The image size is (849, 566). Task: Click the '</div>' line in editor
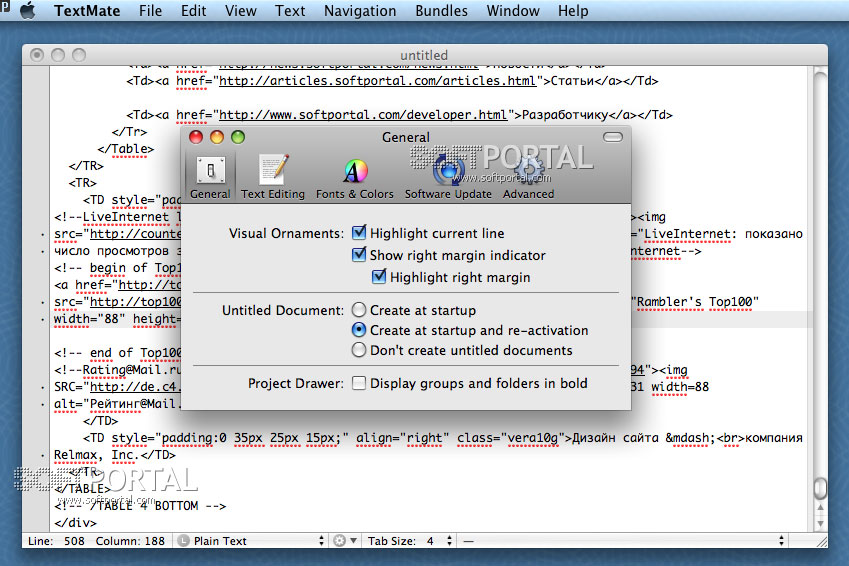pos(75,523)
